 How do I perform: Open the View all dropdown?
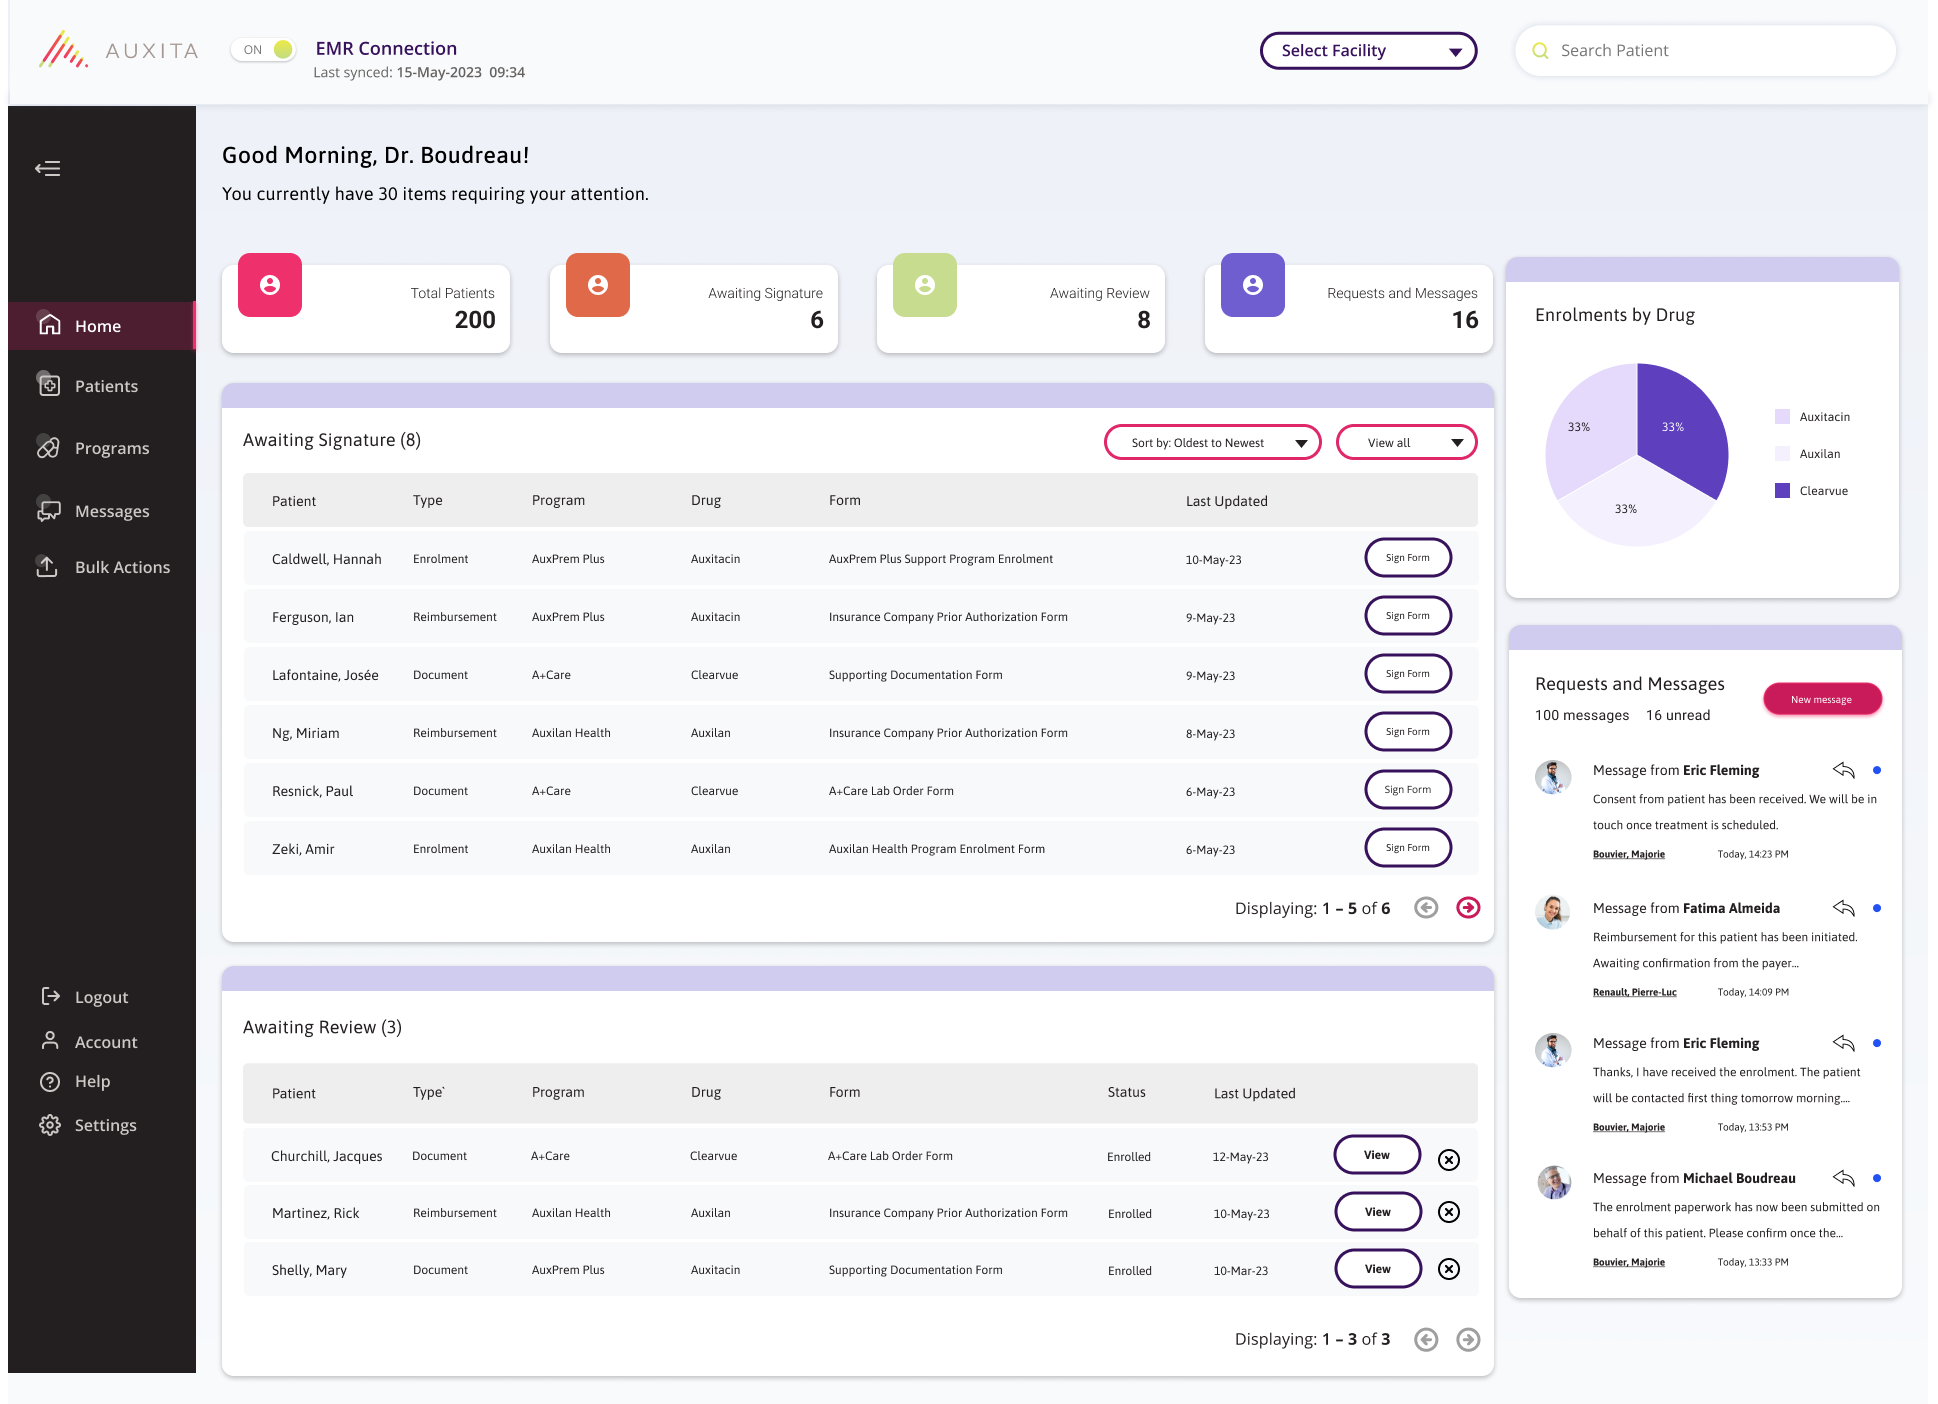(1406, 443)
